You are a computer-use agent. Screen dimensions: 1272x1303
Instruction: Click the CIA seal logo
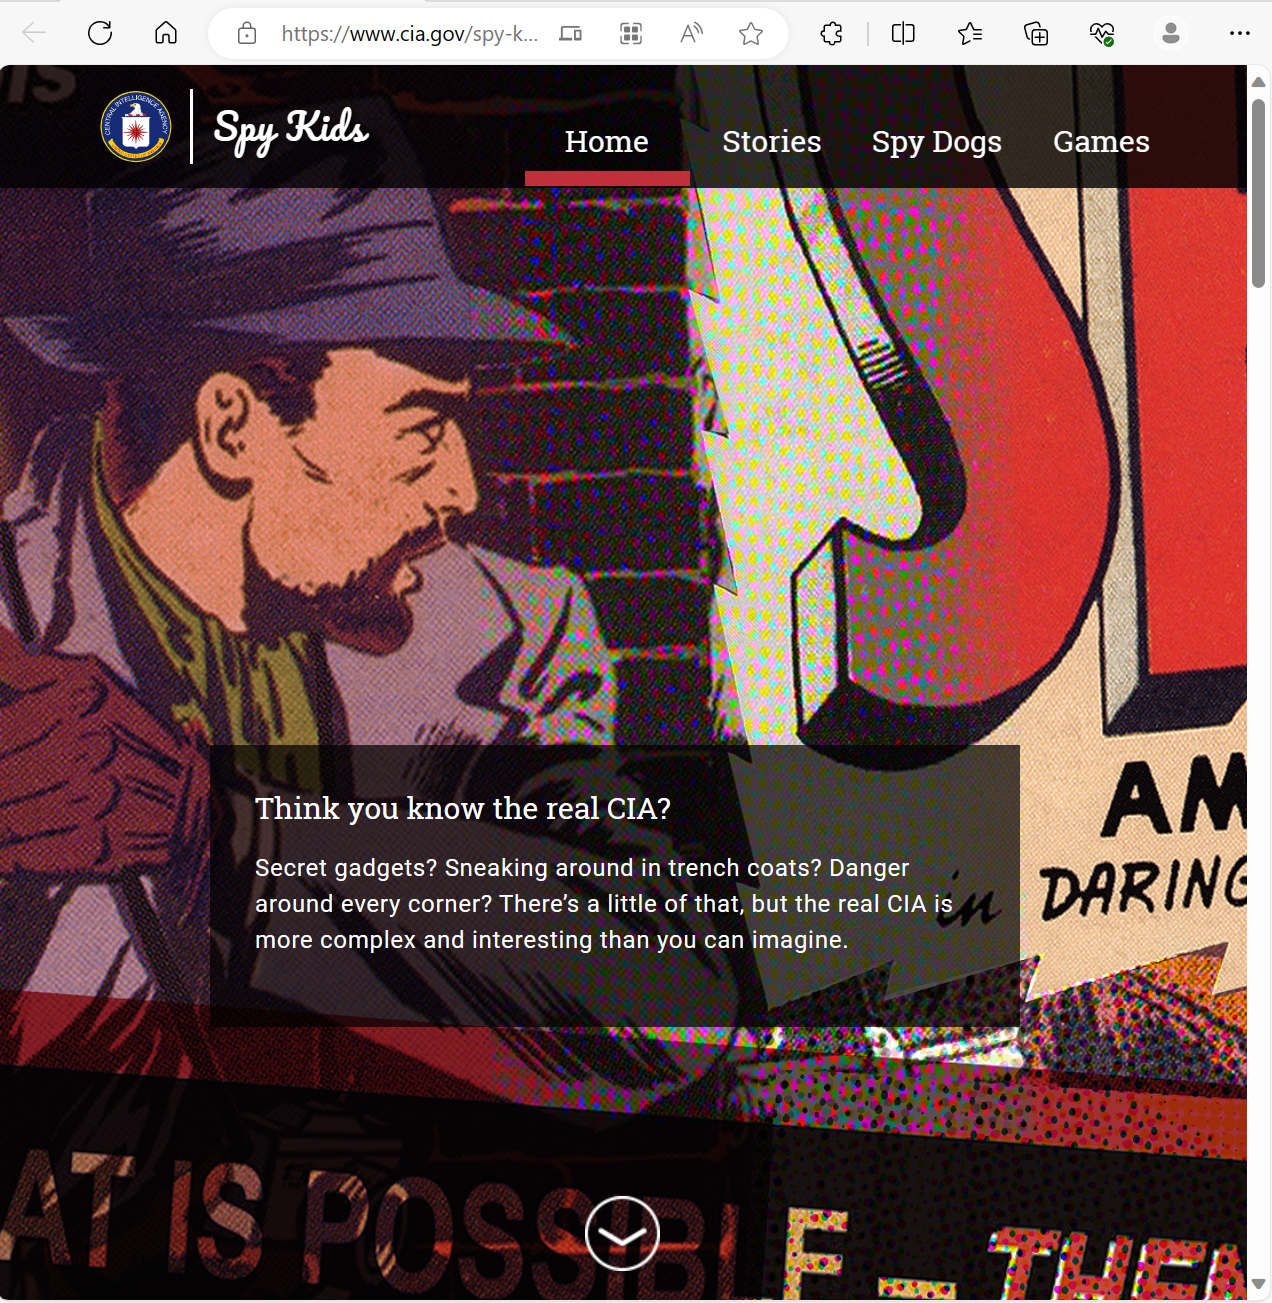[x=136, y=127]
